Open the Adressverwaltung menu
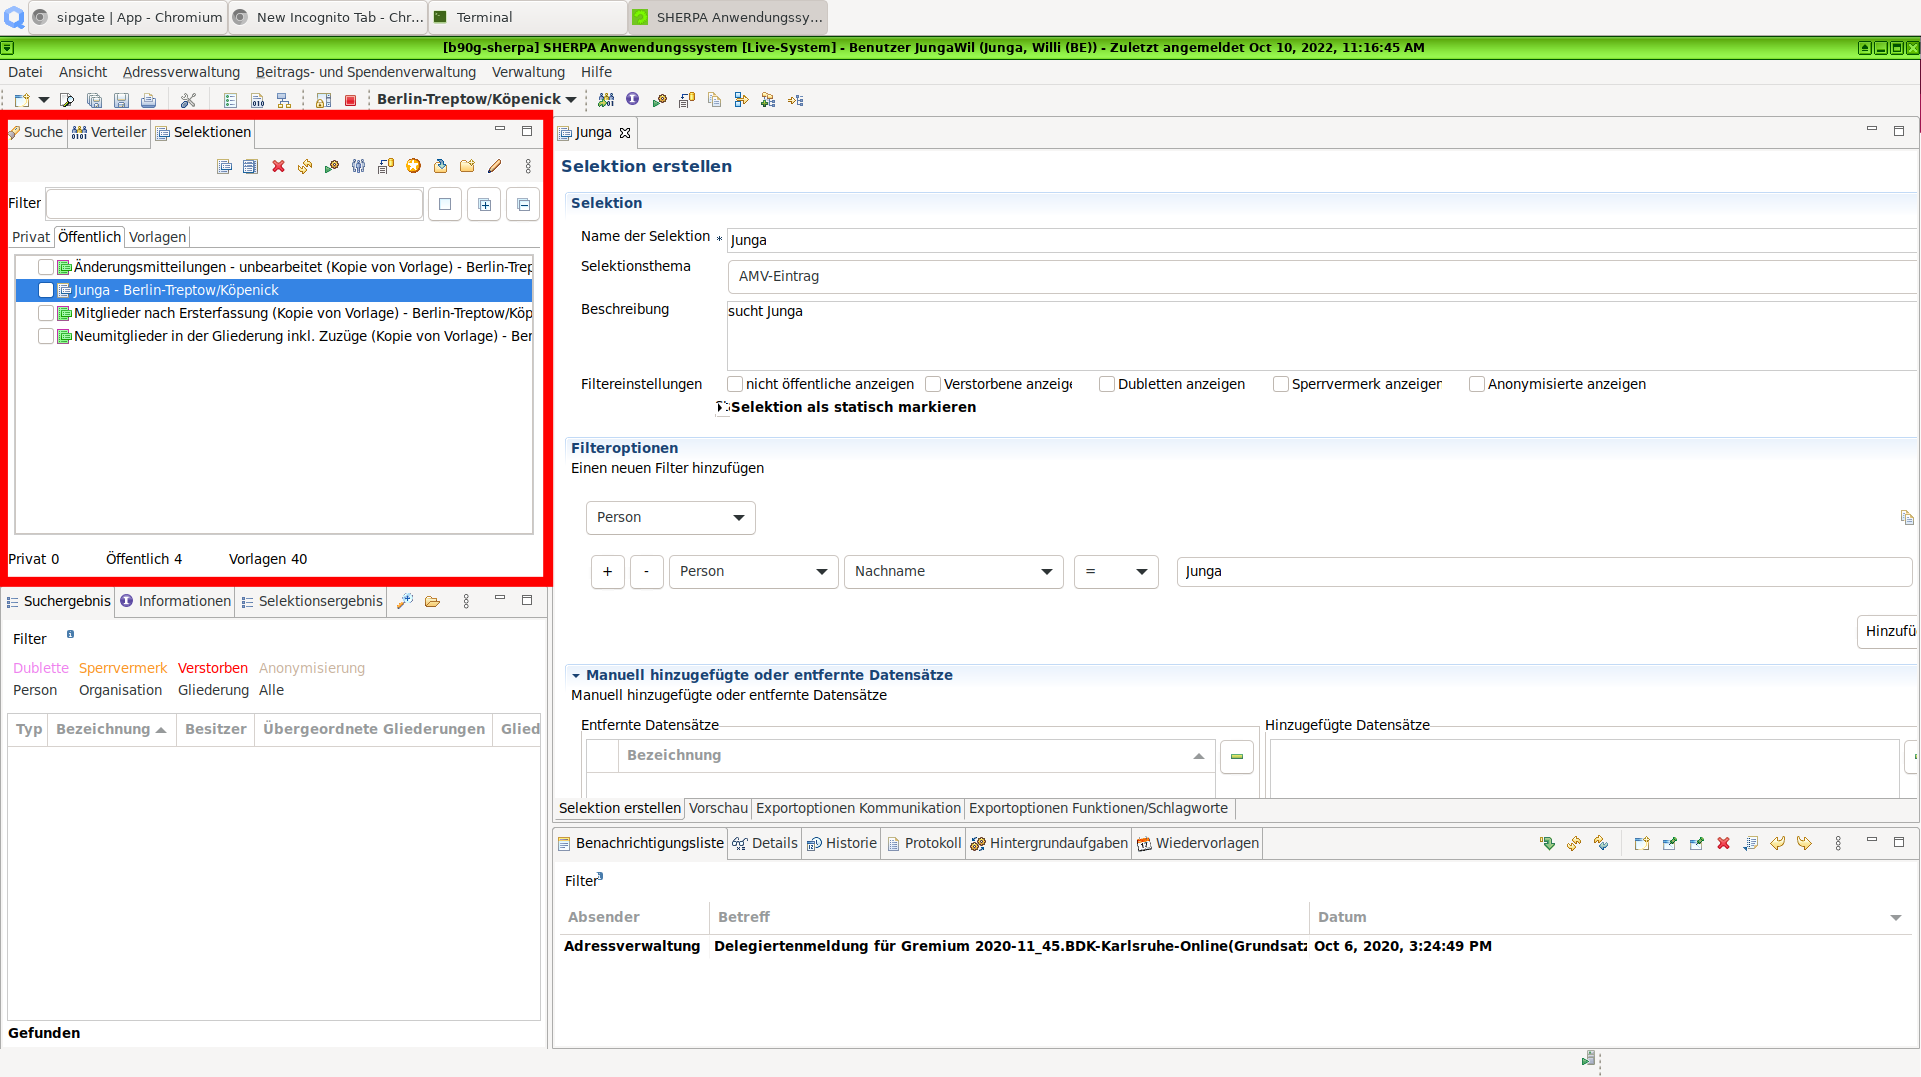Image resolution: width=1921 pixels, height=1077 pixels. click(181, 72)
